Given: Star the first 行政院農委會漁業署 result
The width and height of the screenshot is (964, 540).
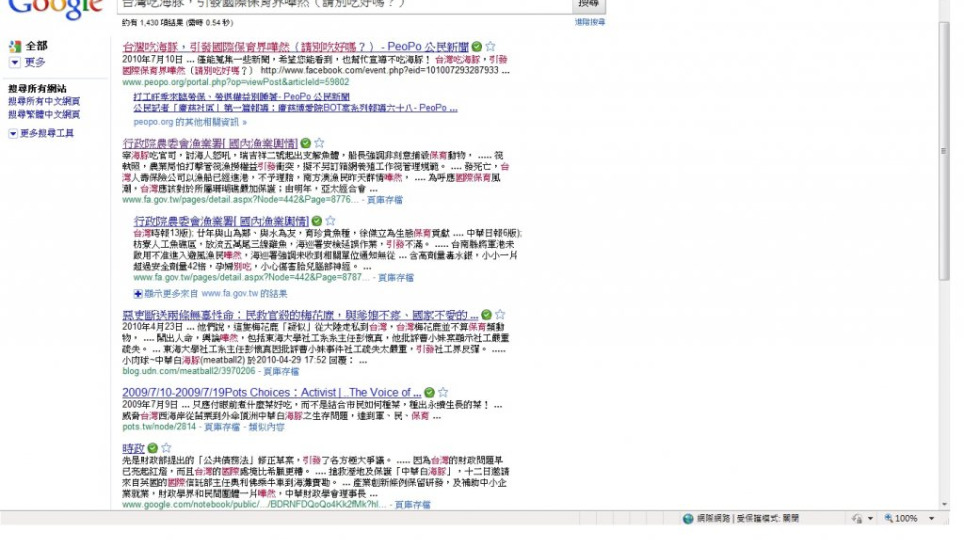Looking at the screenshot, I should tap(319, 144).
